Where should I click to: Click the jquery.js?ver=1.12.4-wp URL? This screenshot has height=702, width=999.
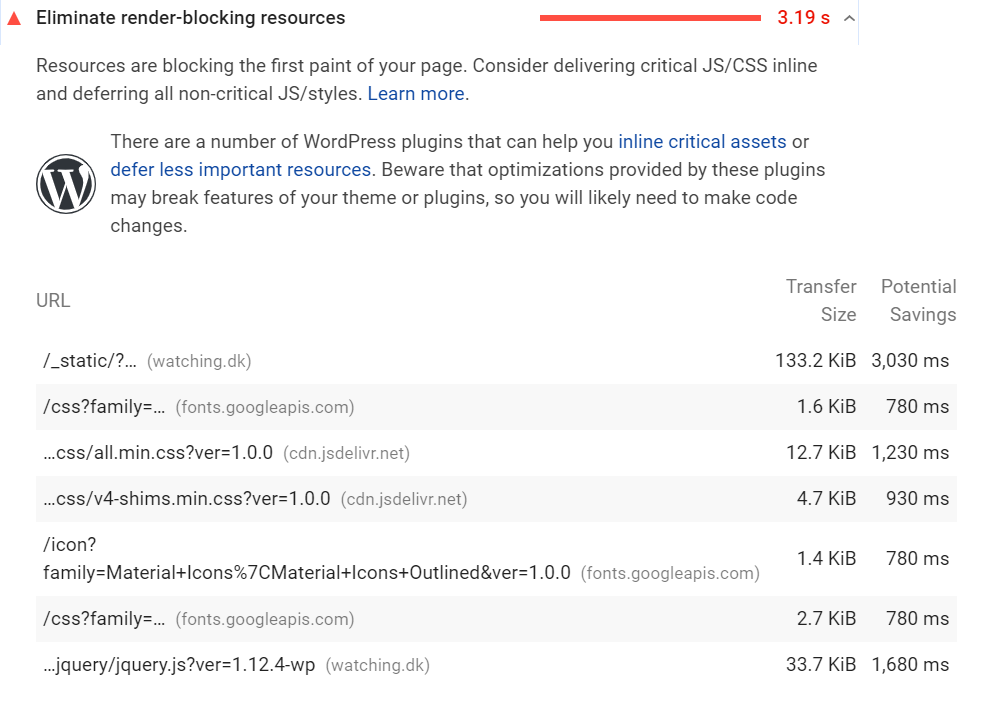[179, 665]
